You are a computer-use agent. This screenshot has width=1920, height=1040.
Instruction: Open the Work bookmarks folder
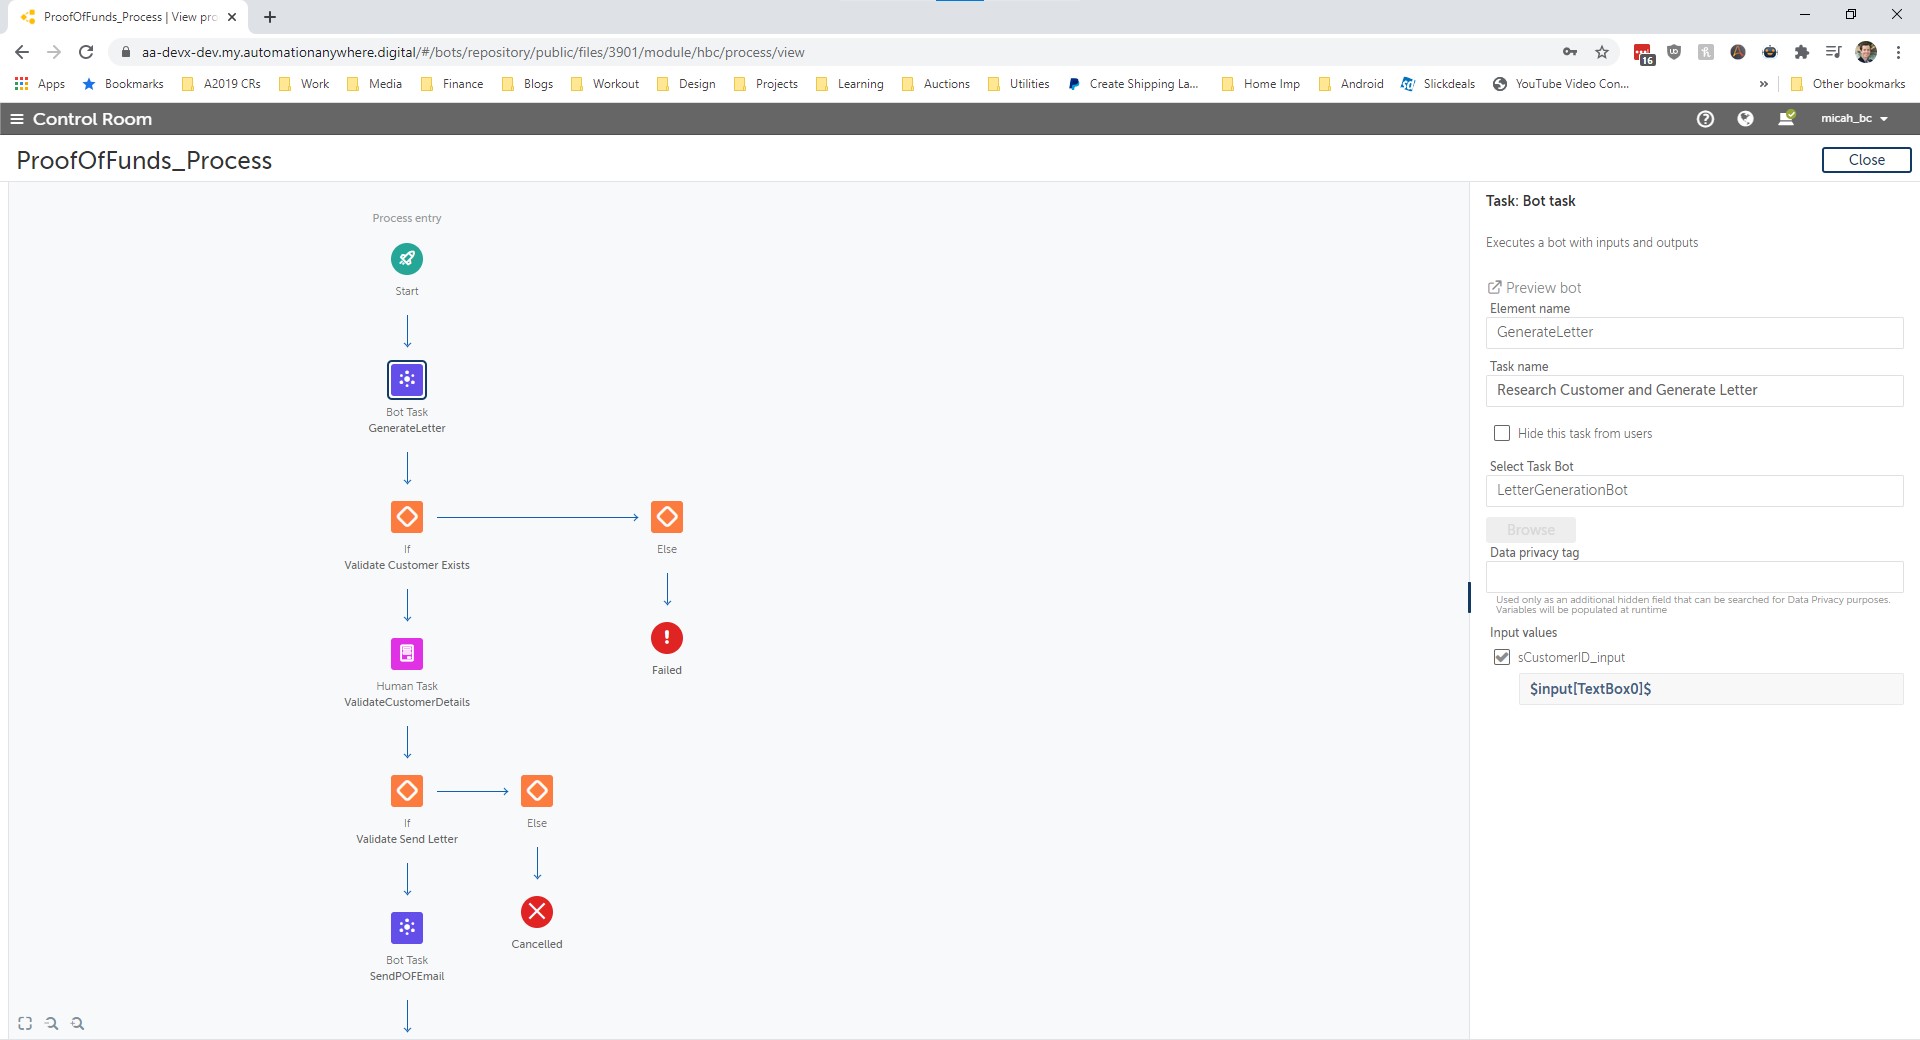305,84
